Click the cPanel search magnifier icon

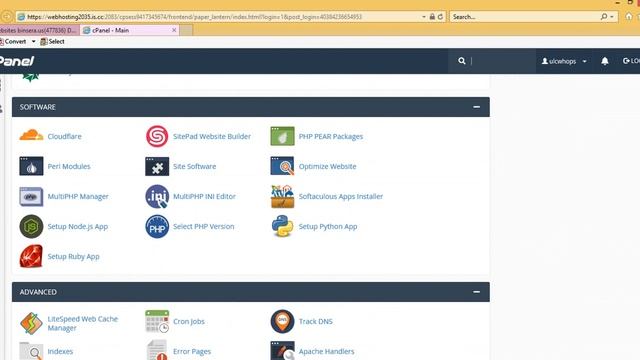click(x=462, y=61)
